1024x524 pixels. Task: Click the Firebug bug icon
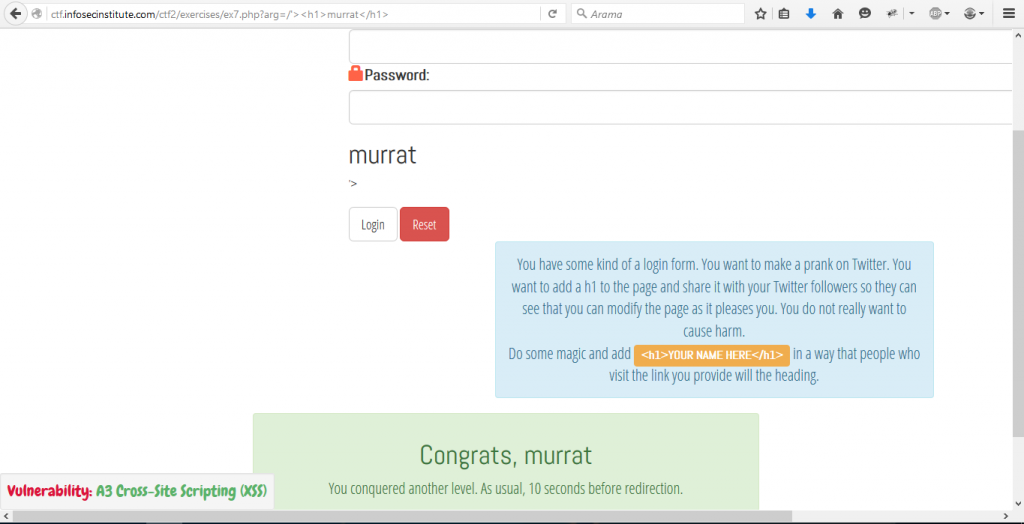890,14
